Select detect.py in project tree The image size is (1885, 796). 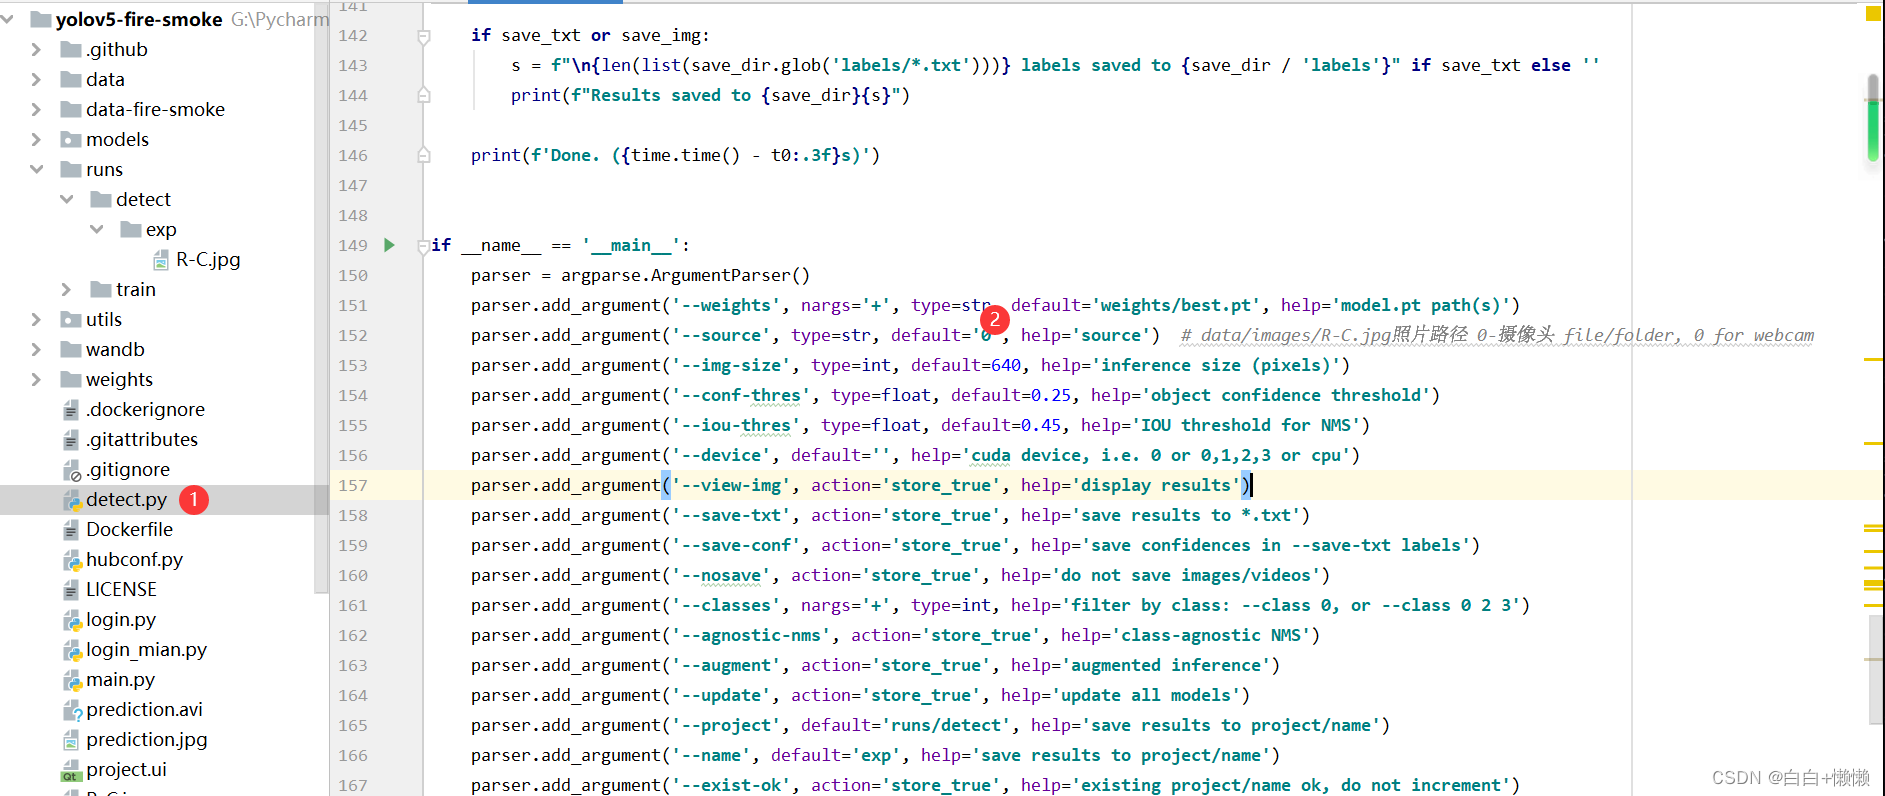click(126, 499)
